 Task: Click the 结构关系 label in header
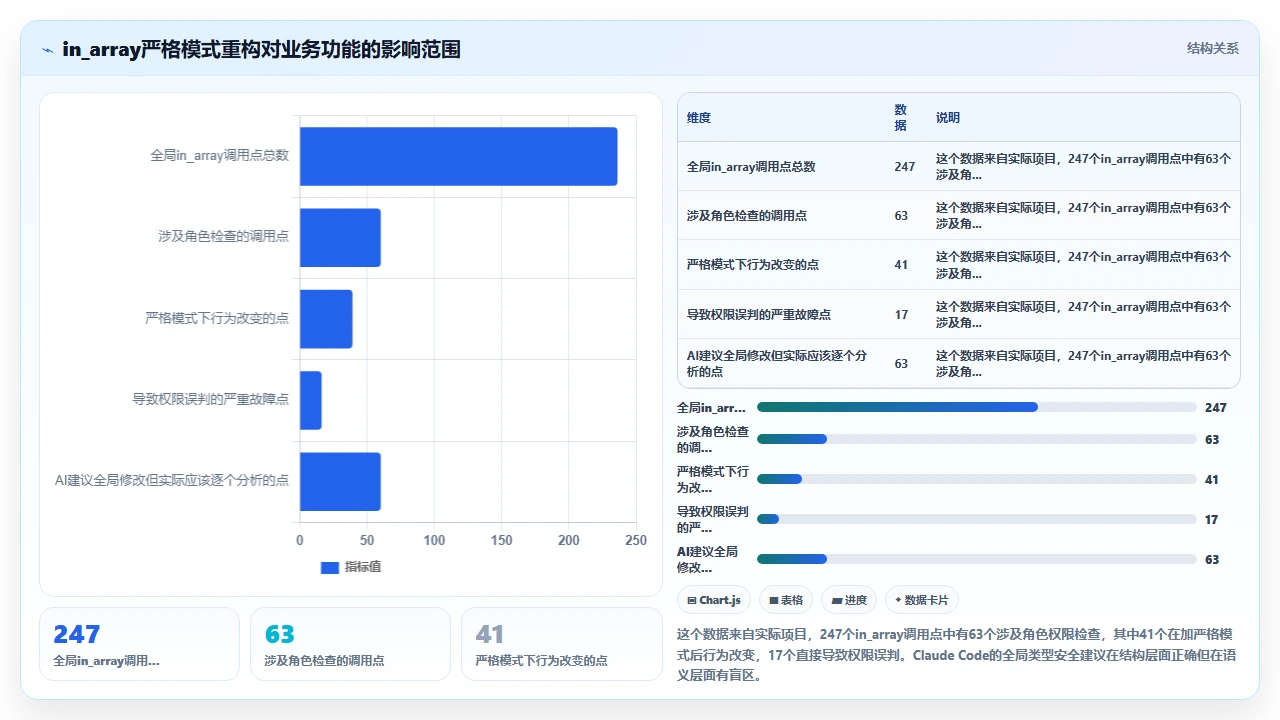[x=1213, y=48]
